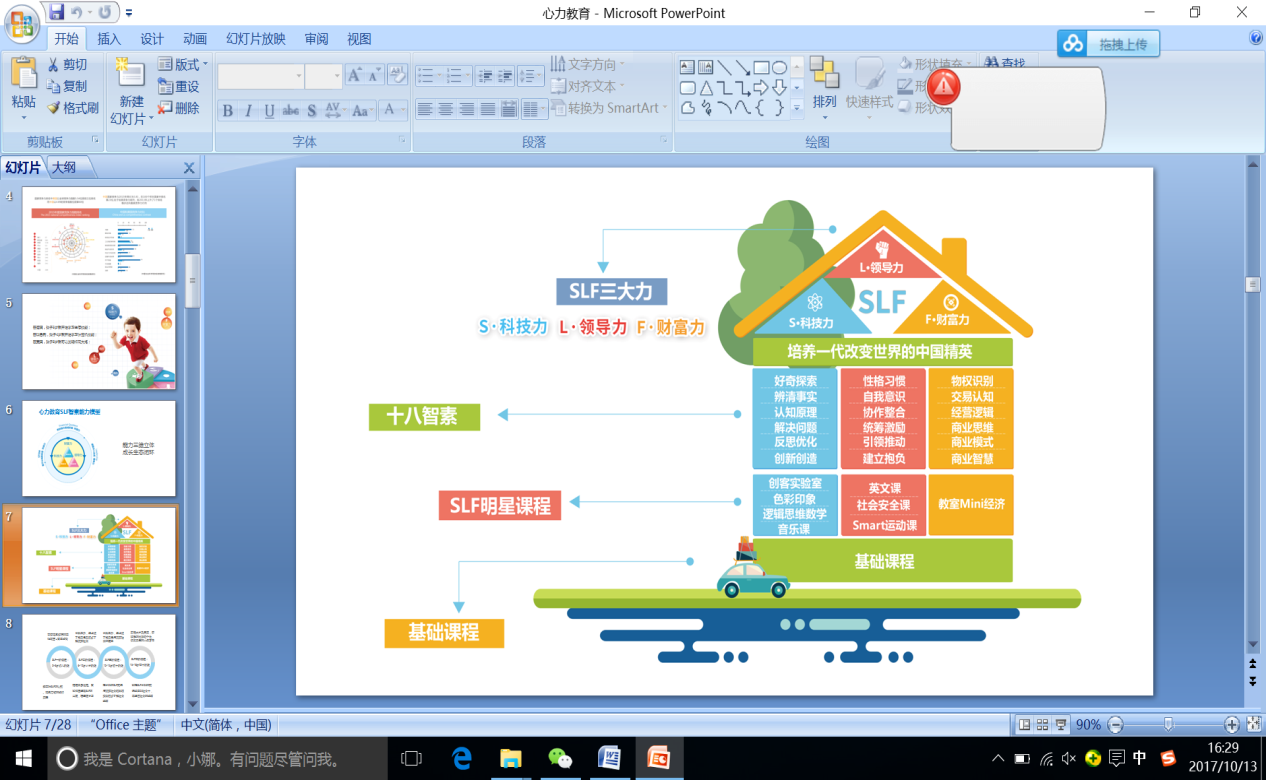
Task: Click the 拖拽上传 upload button
Action: pyautogui.click(x=1109, y=44)
